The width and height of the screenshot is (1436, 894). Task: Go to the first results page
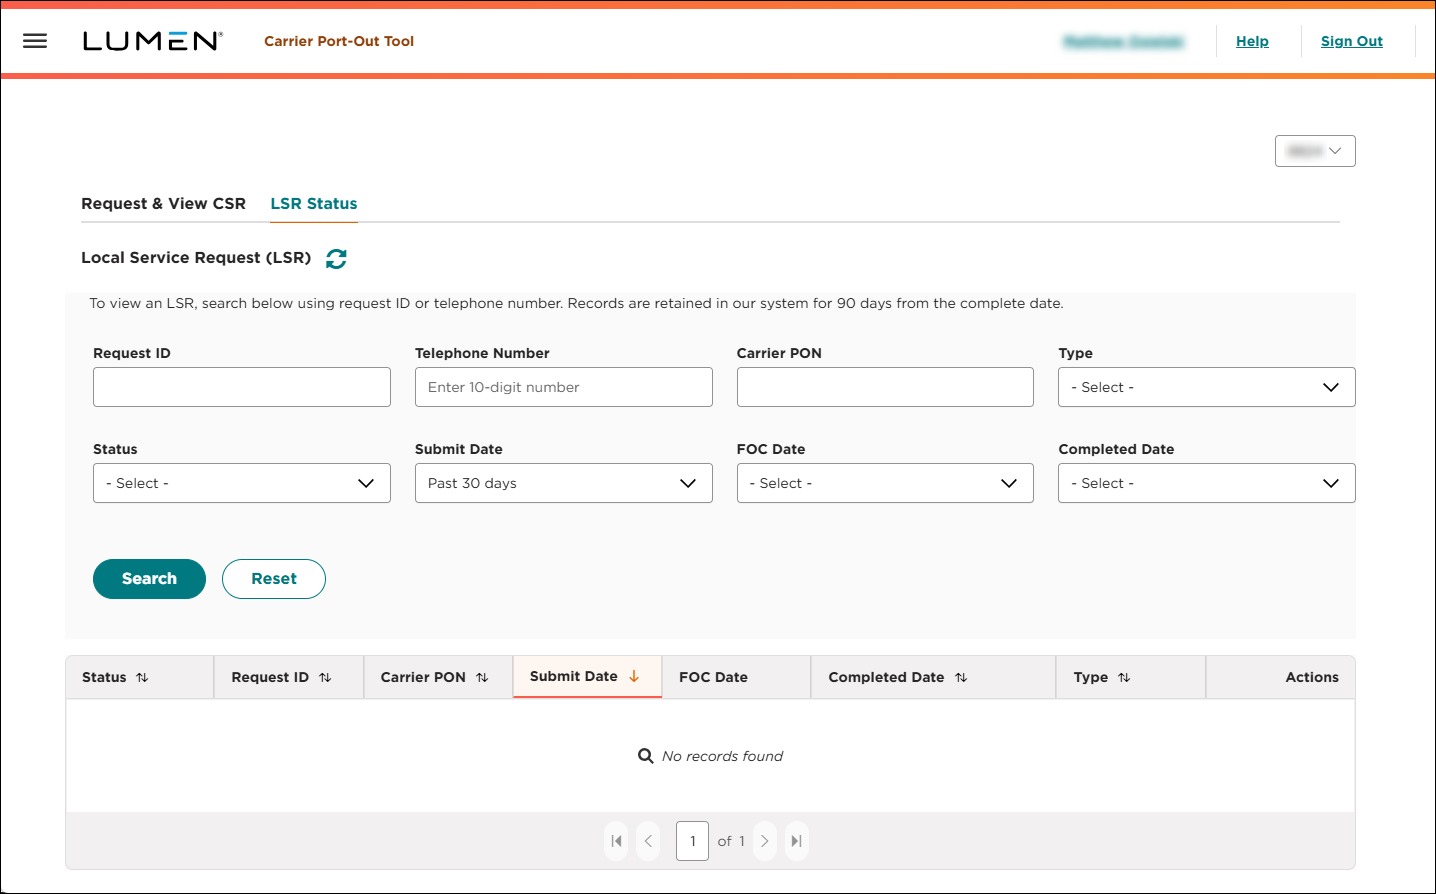617,841
